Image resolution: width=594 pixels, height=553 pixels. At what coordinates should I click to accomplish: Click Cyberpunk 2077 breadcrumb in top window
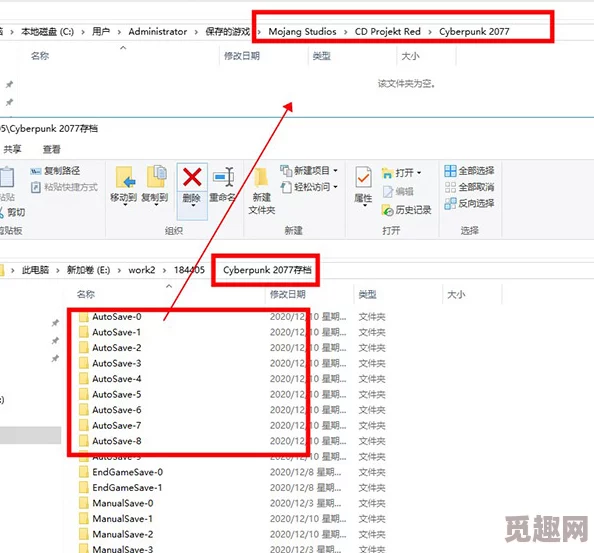click(x=474, y=31)
